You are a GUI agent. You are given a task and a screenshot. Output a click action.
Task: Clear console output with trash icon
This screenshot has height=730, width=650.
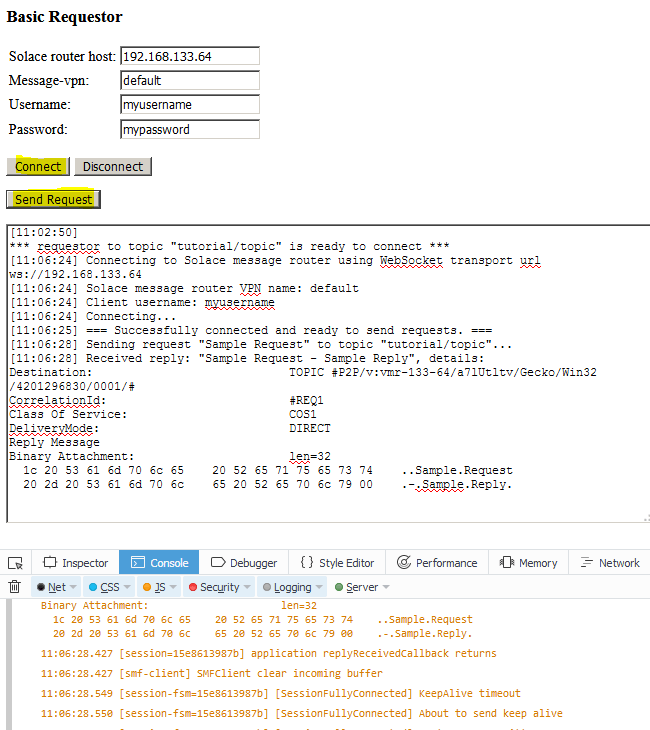14,587
